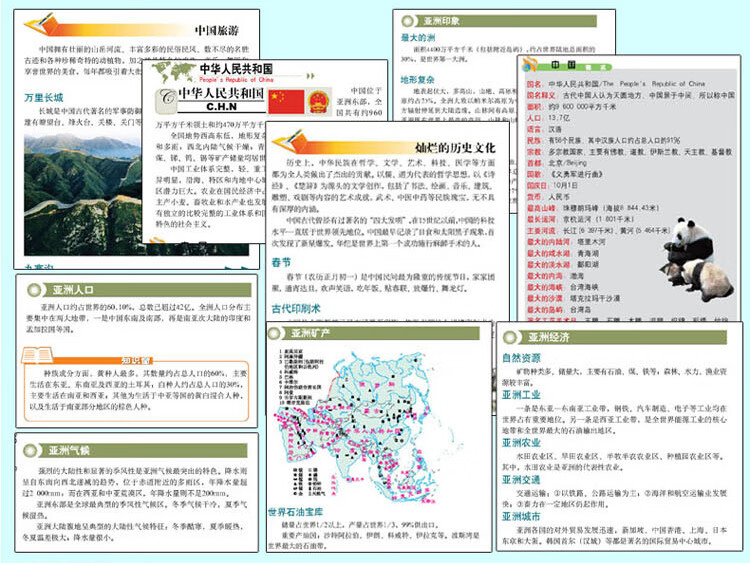Click the 民族 label
This screenshot has height=563, width=750.
click(534, 141)
